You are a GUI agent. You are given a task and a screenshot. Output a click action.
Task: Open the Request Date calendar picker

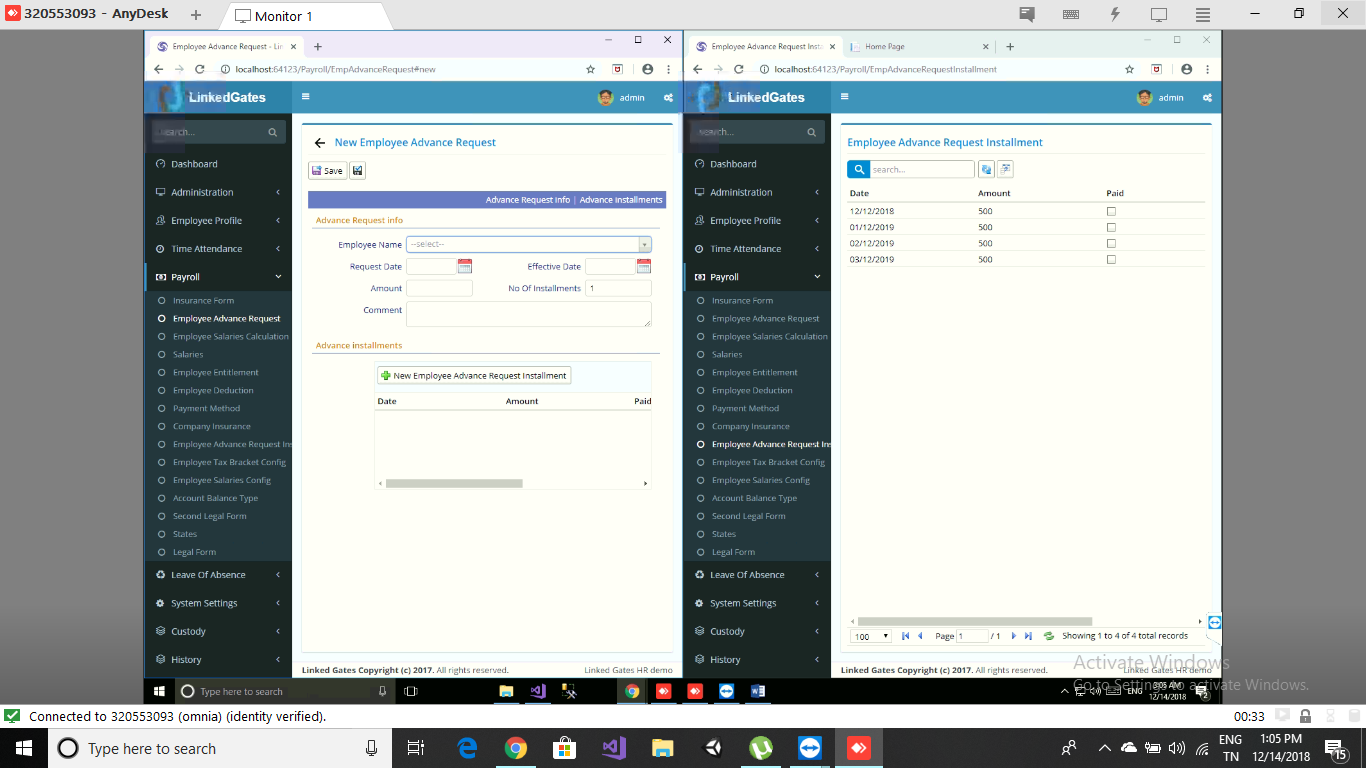point(466,266)
